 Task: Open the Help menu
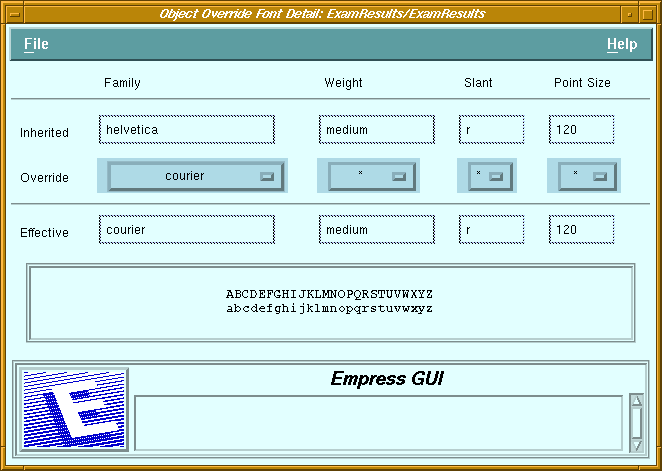point(622,44)
